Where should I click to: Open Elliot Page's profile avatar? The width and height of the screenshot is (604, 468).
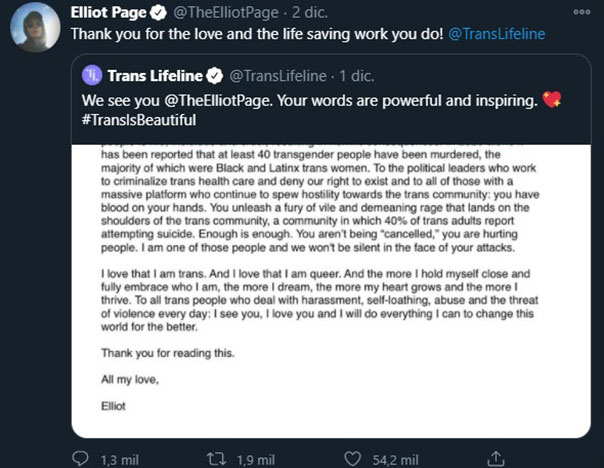click(x=35, y=27)
